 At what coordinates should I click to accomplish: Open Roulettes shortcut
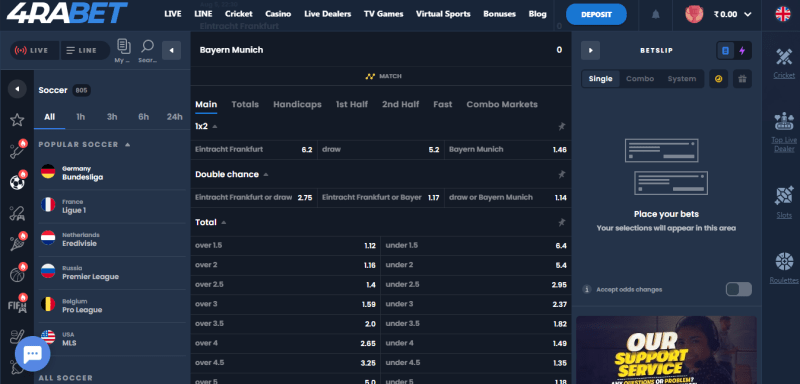(x=784, y=268)
